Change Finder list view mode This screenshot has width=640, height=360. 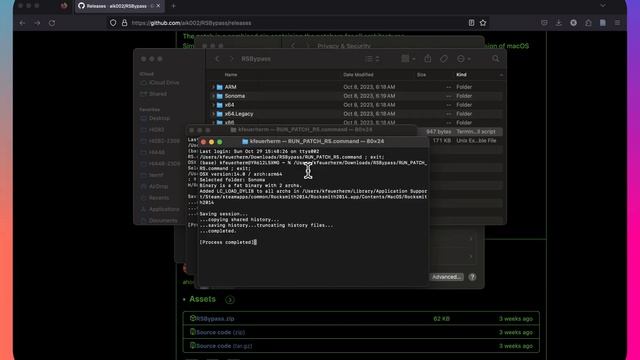click(x=372, y=59)
